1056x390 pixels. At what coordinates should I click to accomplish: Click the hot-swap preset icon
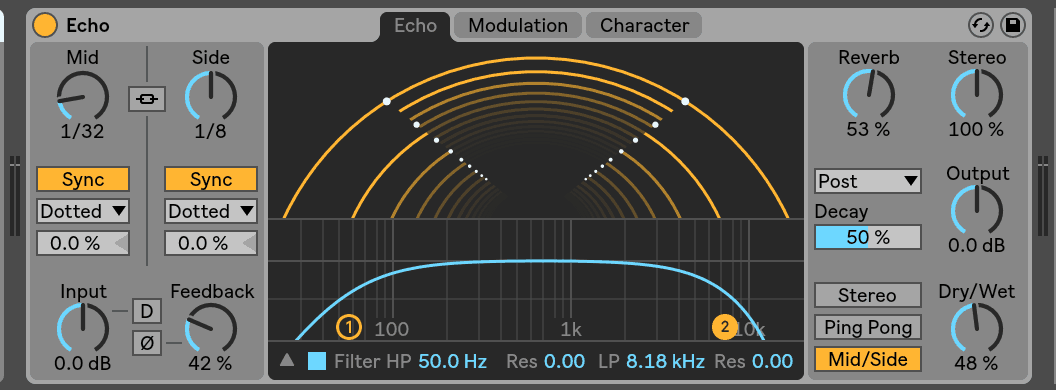click(x=981, y=26)
